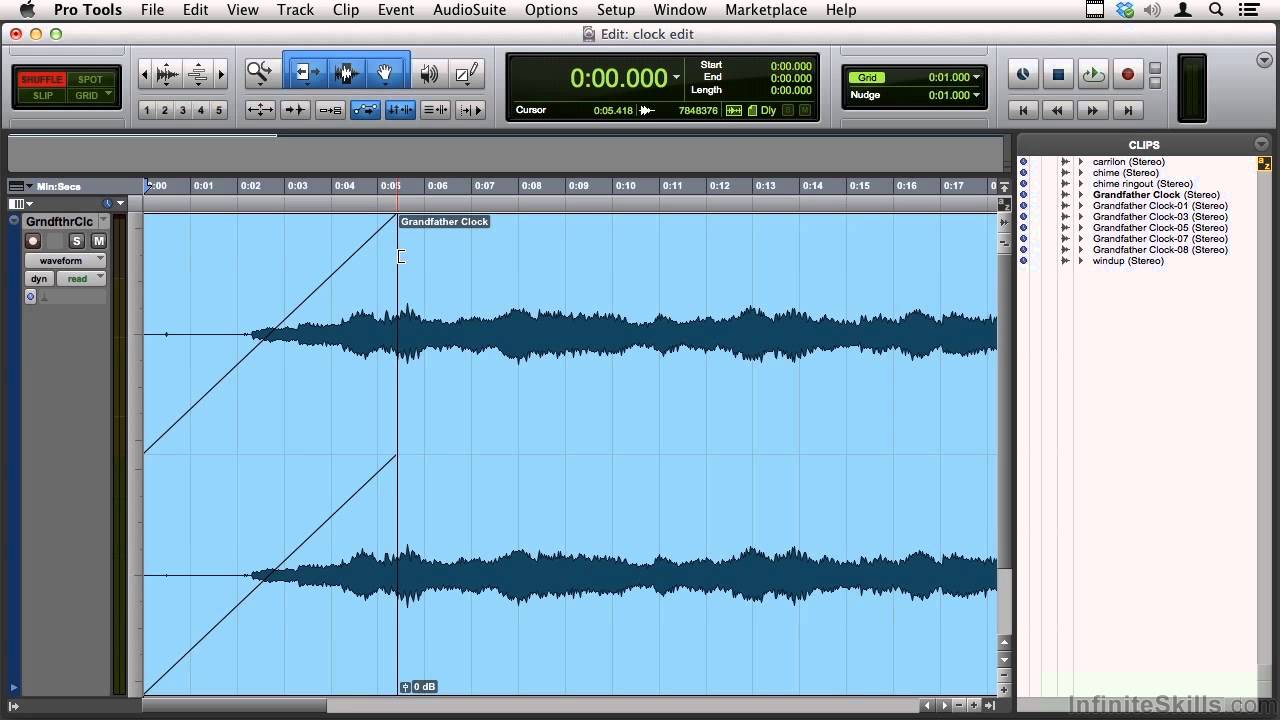
Task: Select zoom preset 5
Action: (219, 110)
